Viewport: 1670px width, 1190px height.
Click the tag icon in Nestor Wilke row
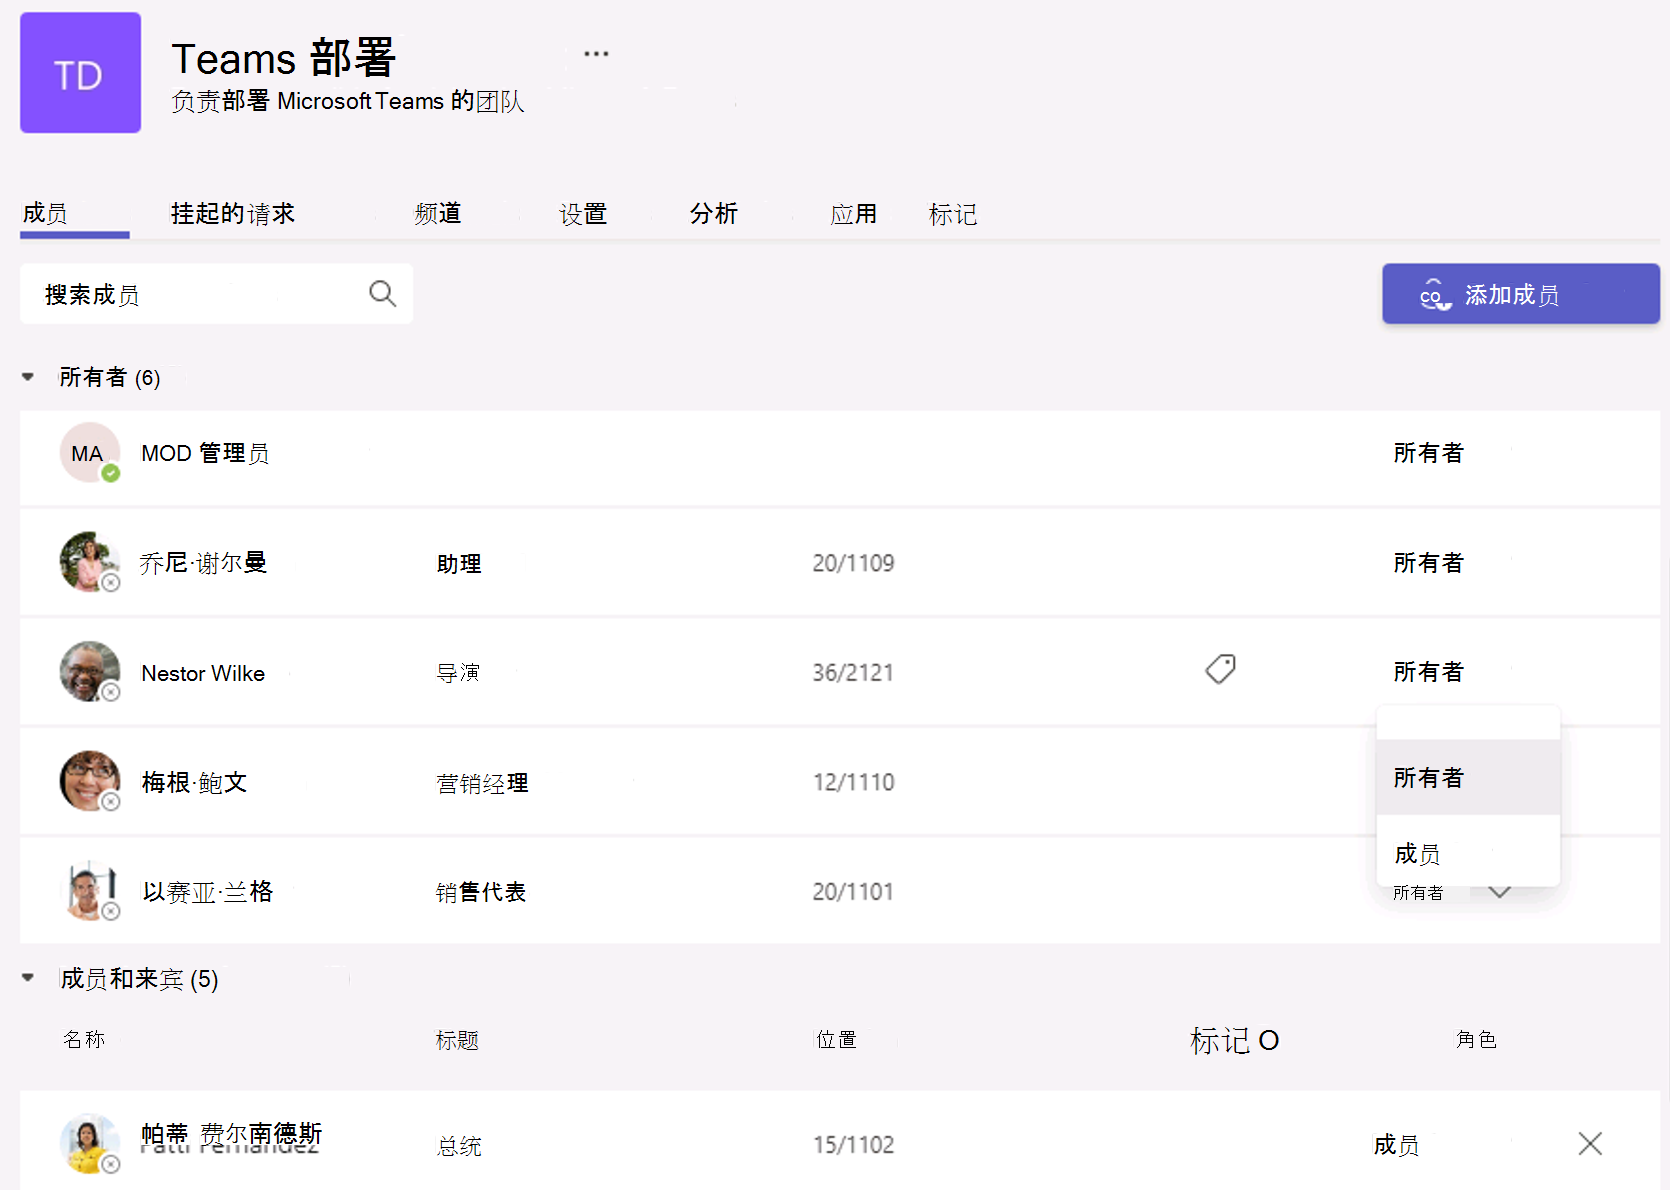[x=1220, y=669]
